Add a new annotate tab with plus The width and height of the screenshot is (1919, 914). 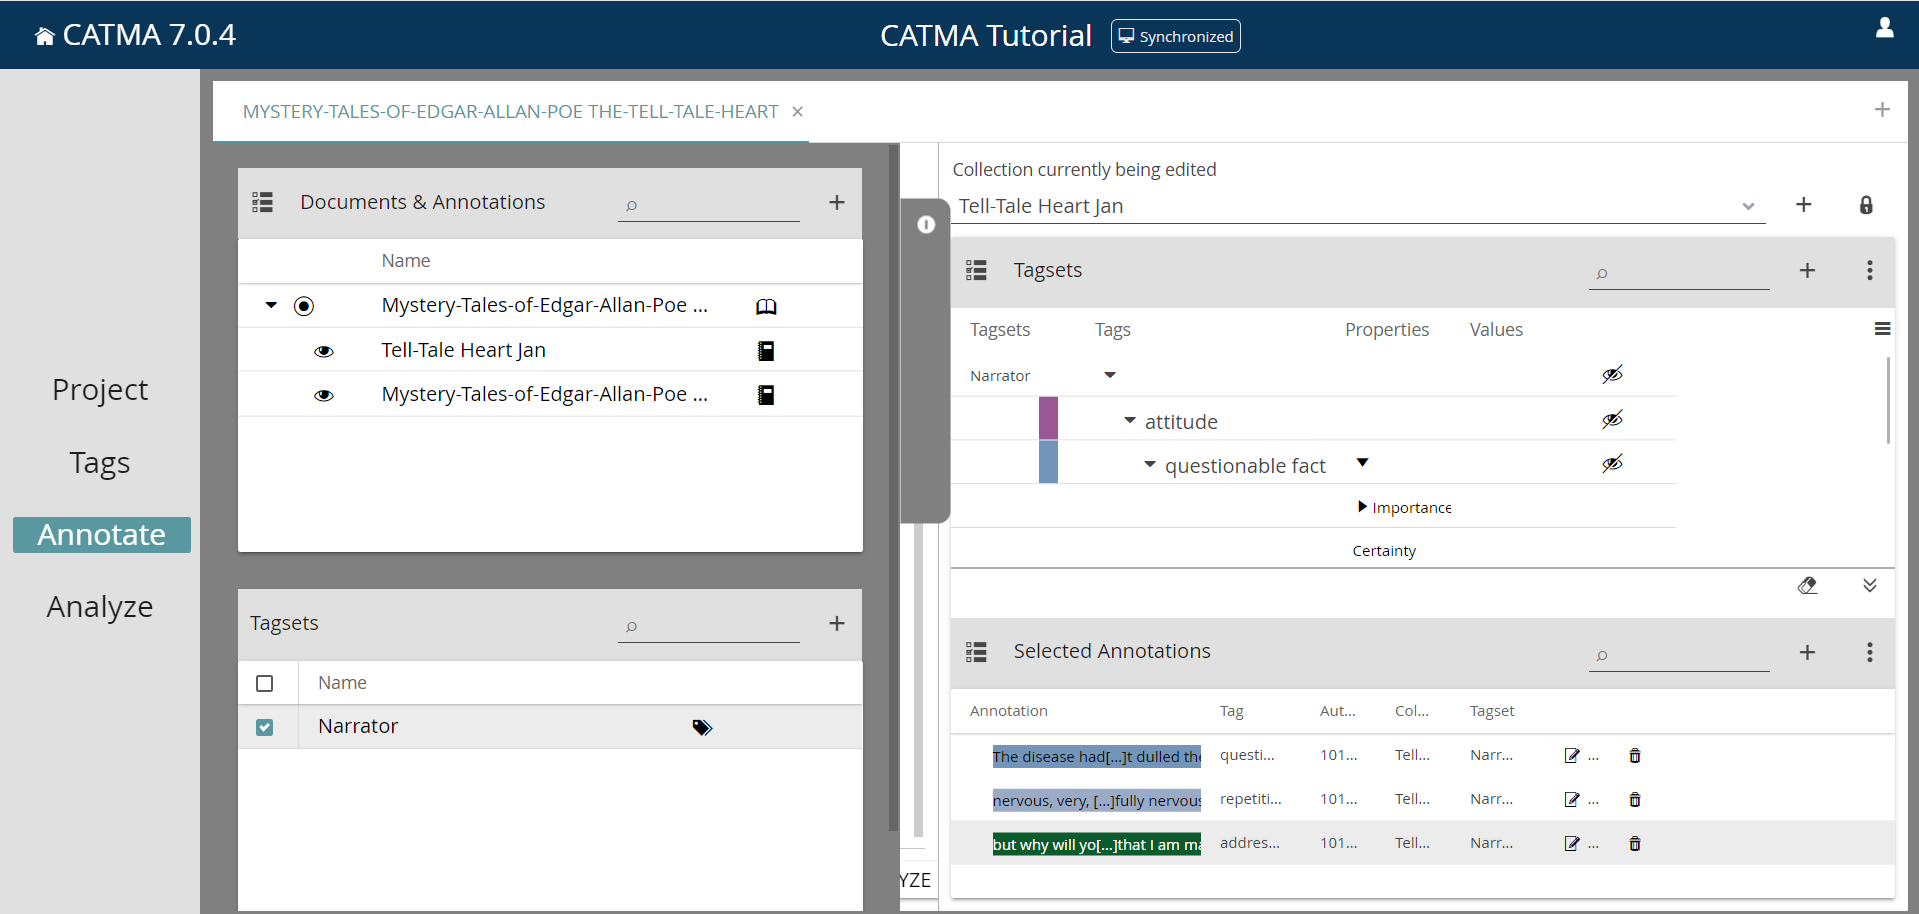[1881, 110]
